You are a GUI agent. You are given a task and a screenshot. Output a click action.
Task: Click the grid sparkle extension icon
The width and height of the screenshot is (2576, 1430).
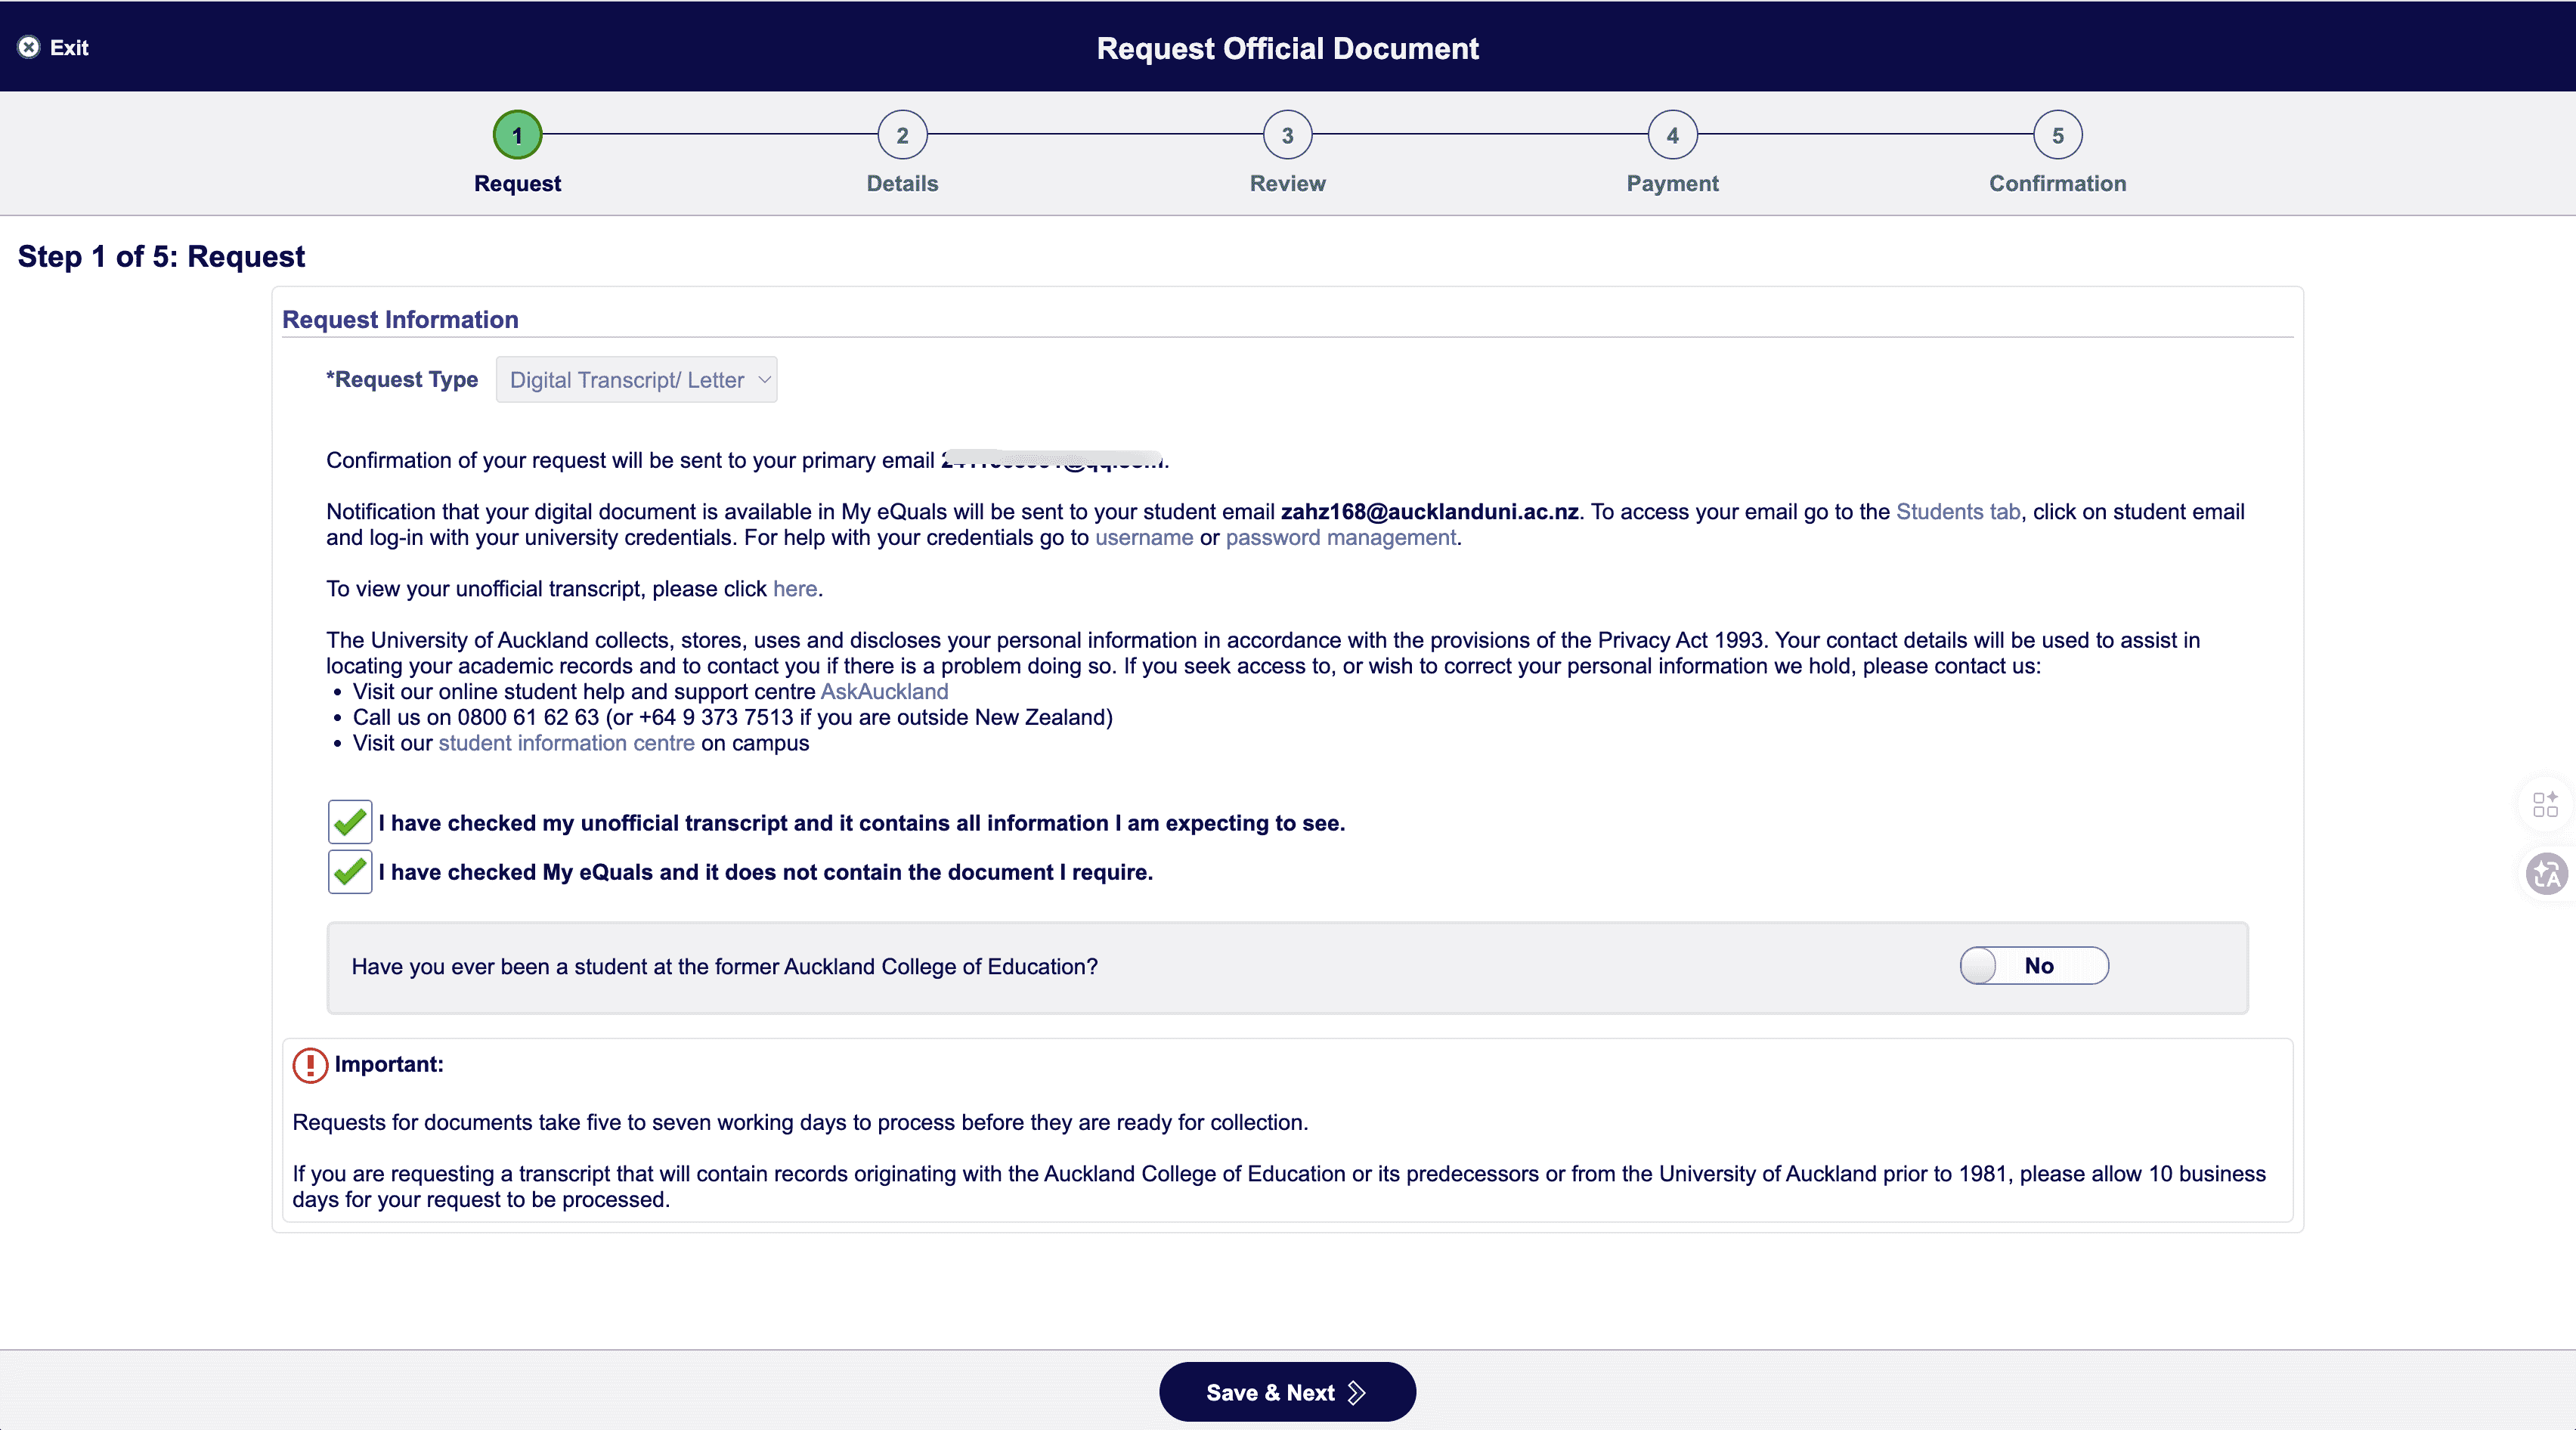[2545, 804]
